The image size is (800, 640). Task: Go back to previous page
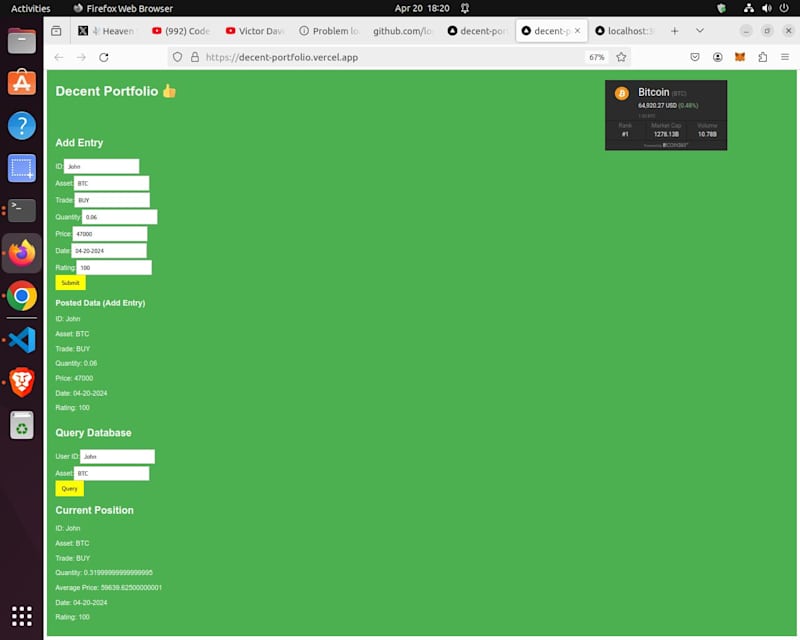(59, 57)
